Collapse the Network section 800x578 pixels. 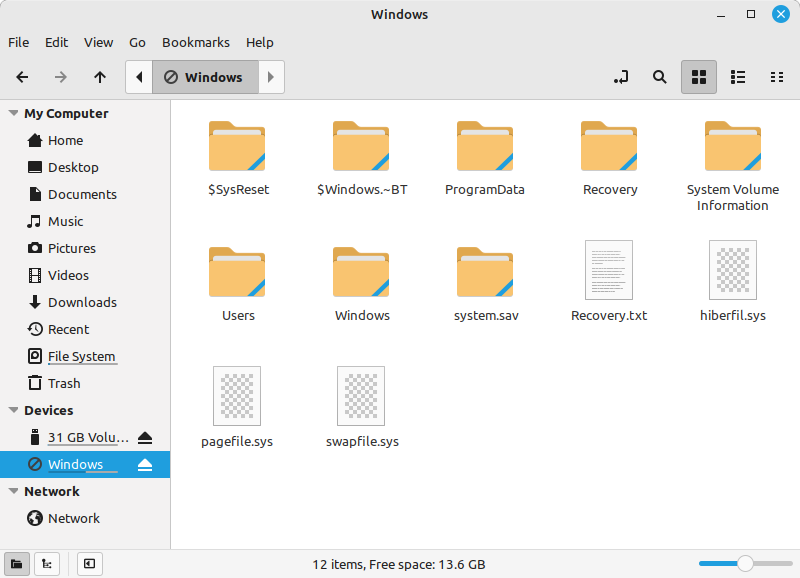pos(14,491)
